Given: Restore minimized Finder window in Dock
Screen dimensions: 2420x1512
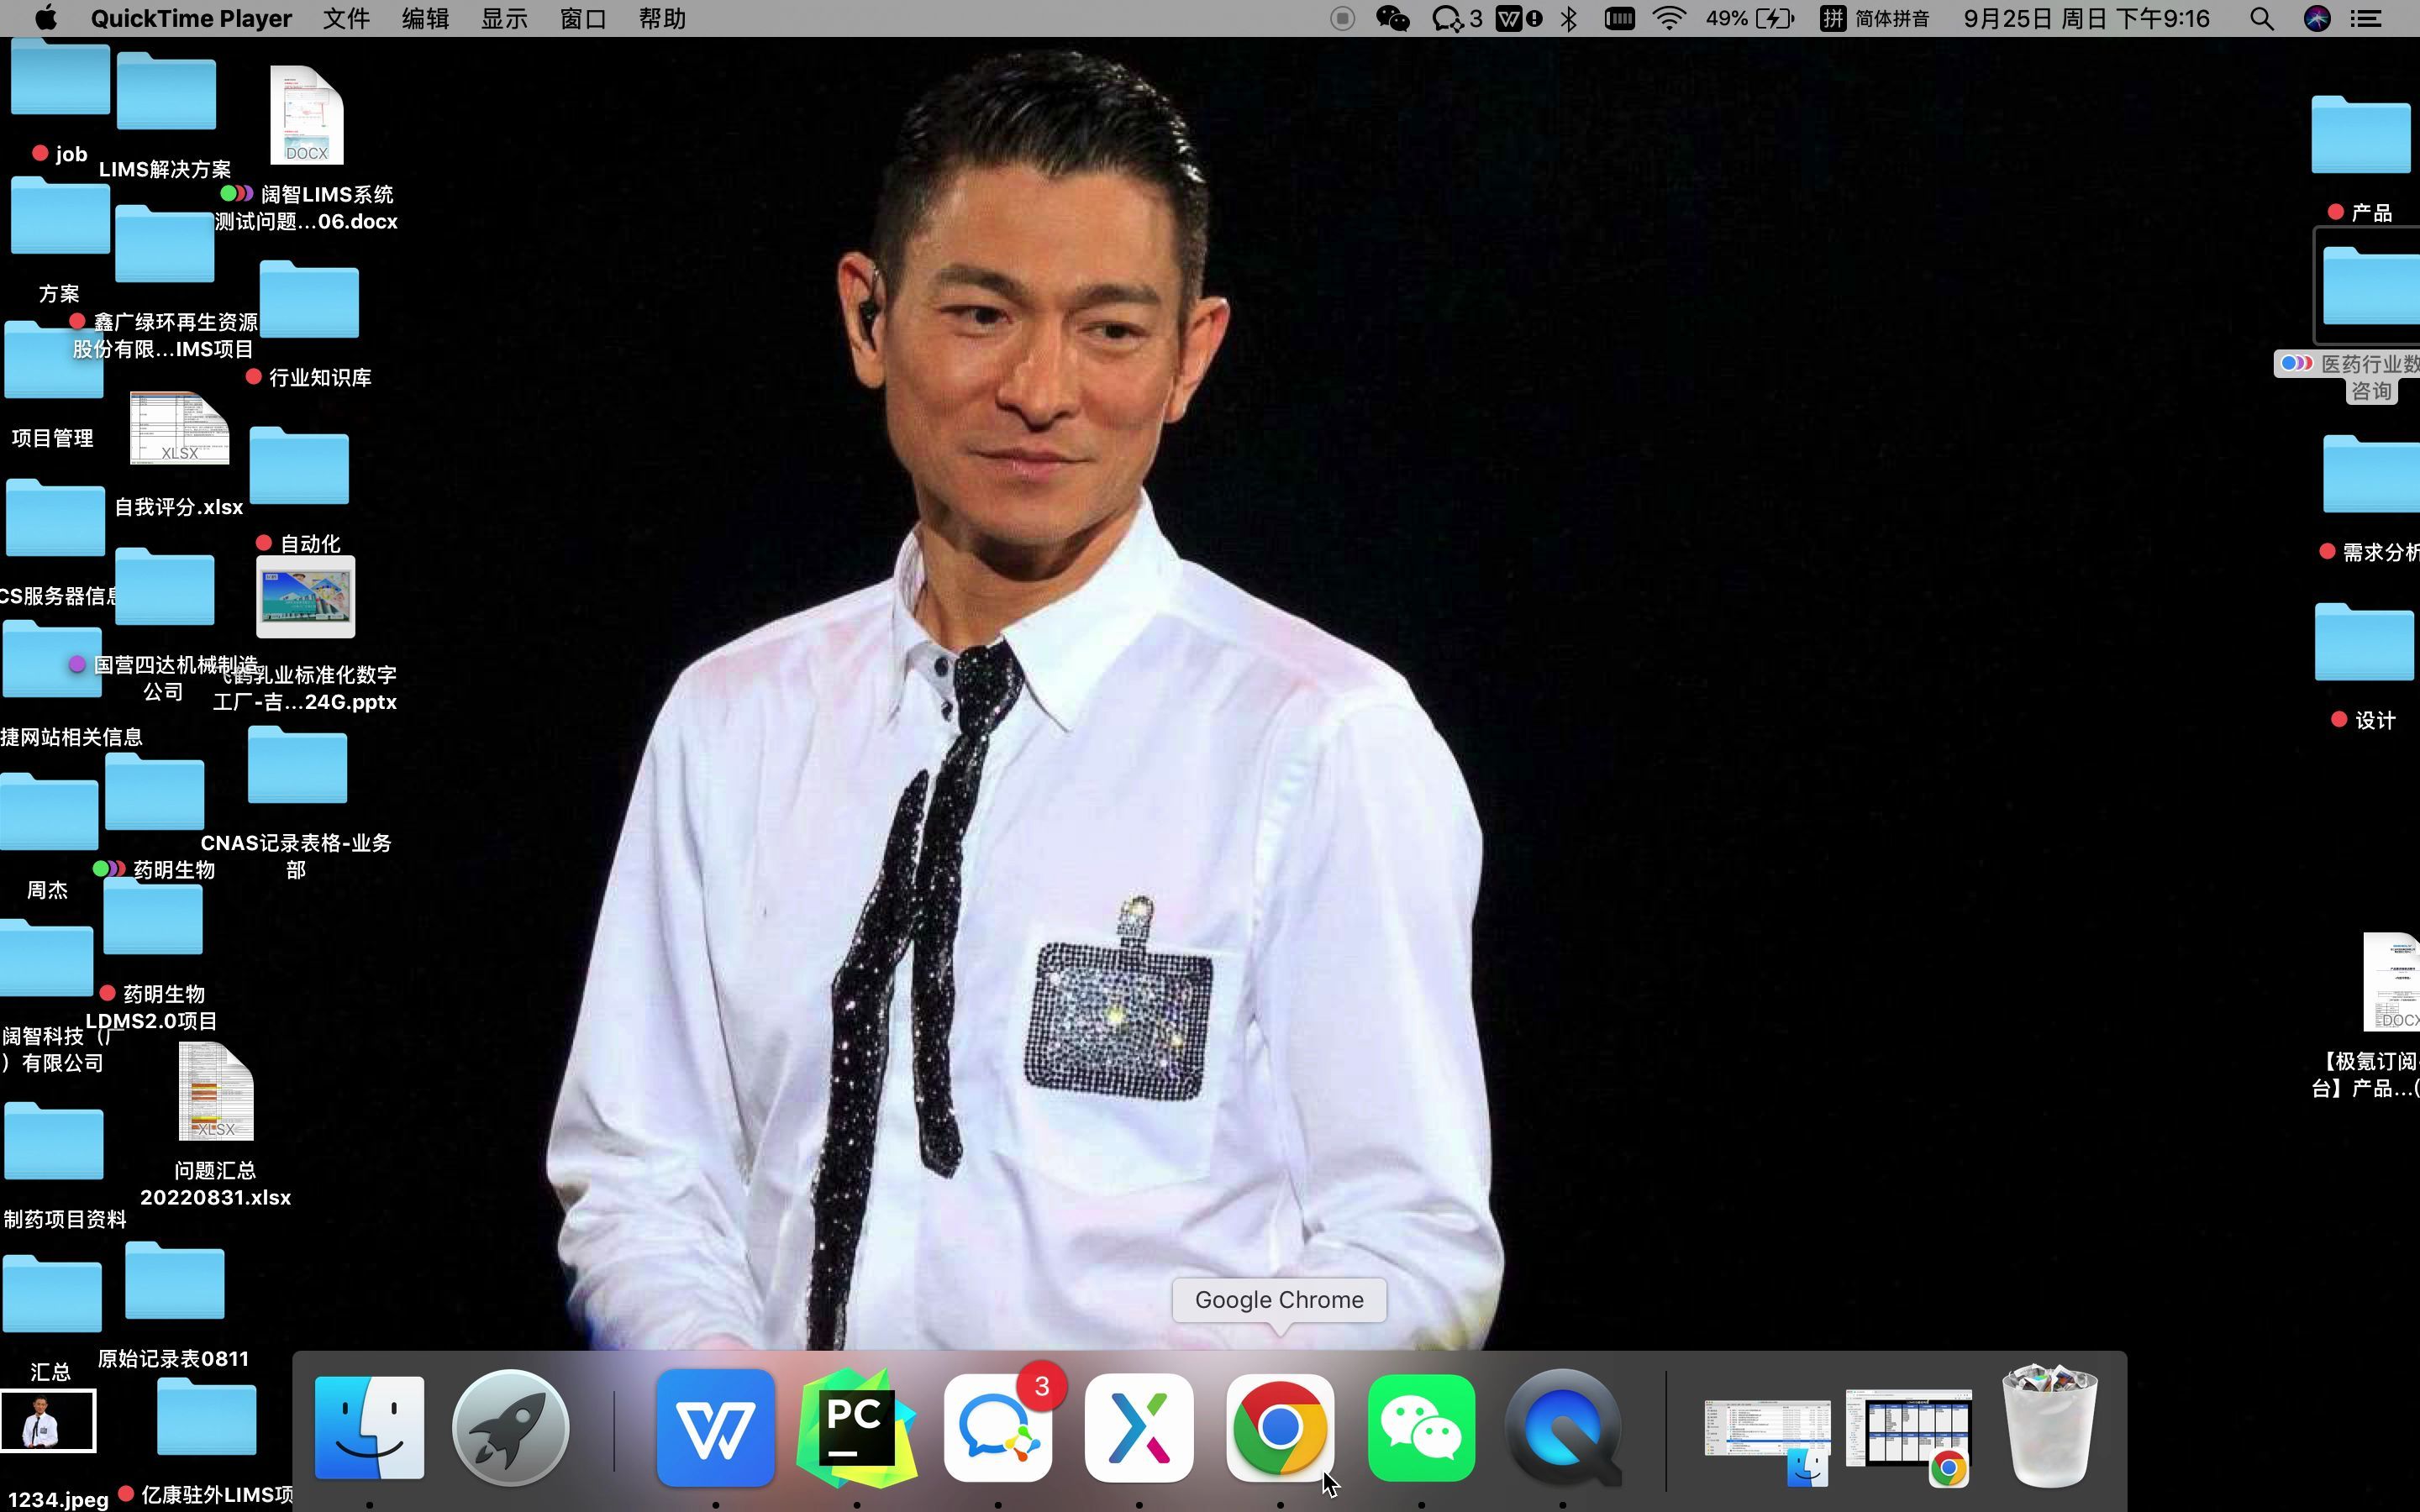Looking at the screenshot, I should click(x=1768, y=1430).
